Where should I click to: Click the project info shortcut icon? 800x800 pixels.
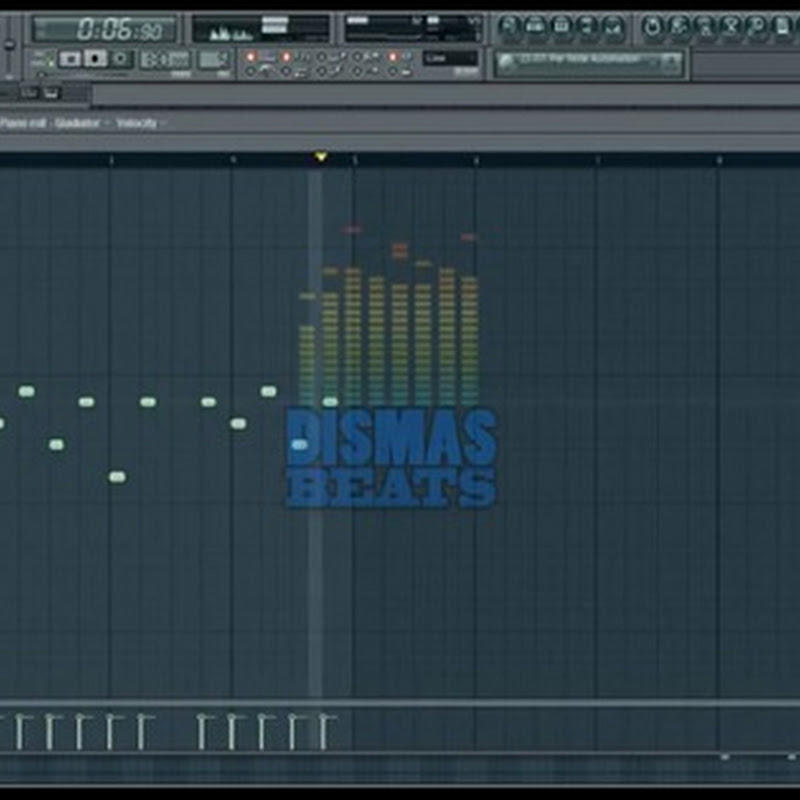tap(758, 26)
